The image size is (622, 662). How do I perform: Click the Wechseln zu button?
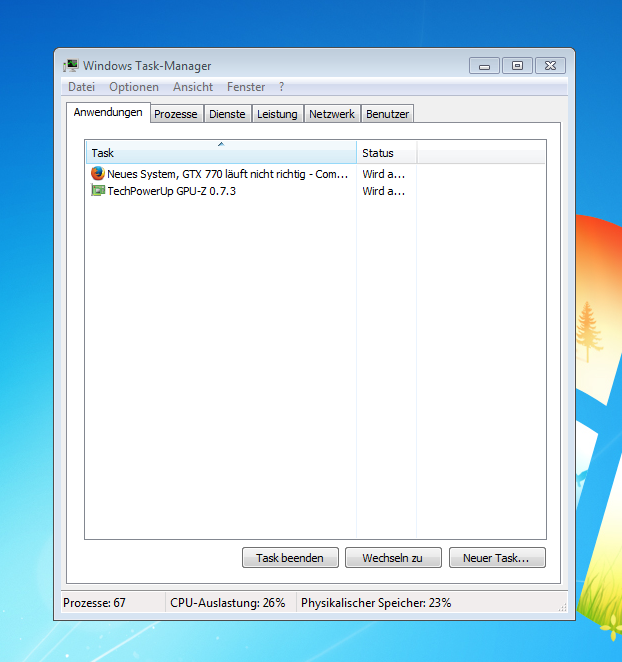pos(393,558)
